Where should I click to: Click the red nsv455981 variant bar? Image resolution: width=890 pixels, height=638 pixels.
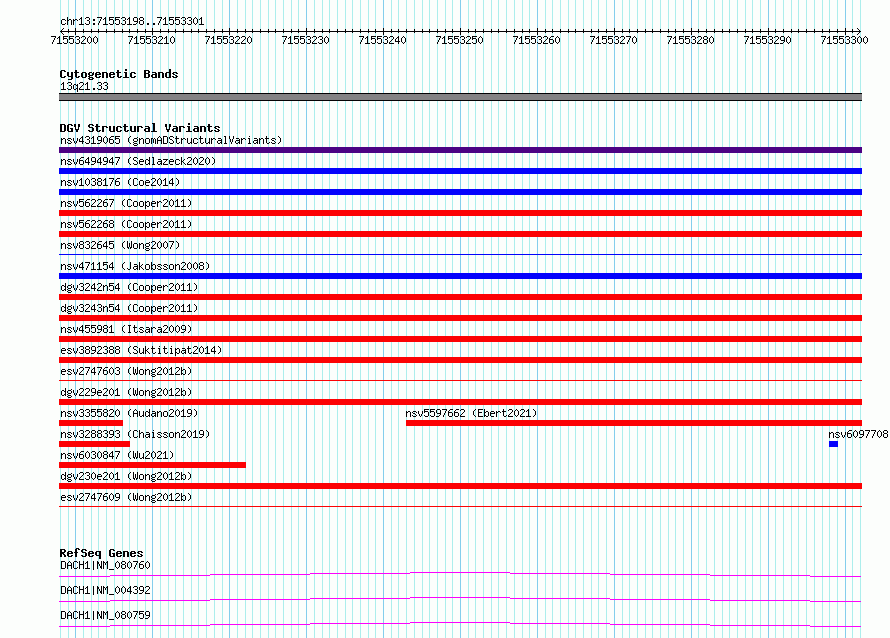(460, 339)
